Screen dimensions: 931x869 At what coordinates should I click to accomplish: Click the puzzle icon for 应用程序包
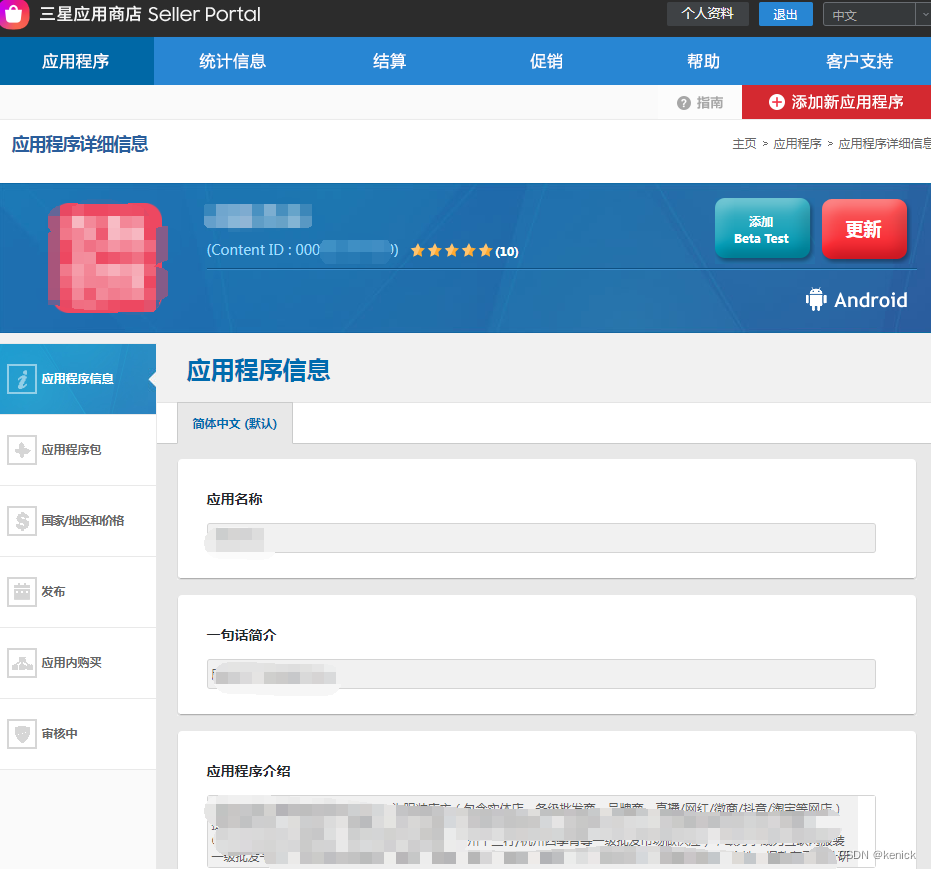22,450
